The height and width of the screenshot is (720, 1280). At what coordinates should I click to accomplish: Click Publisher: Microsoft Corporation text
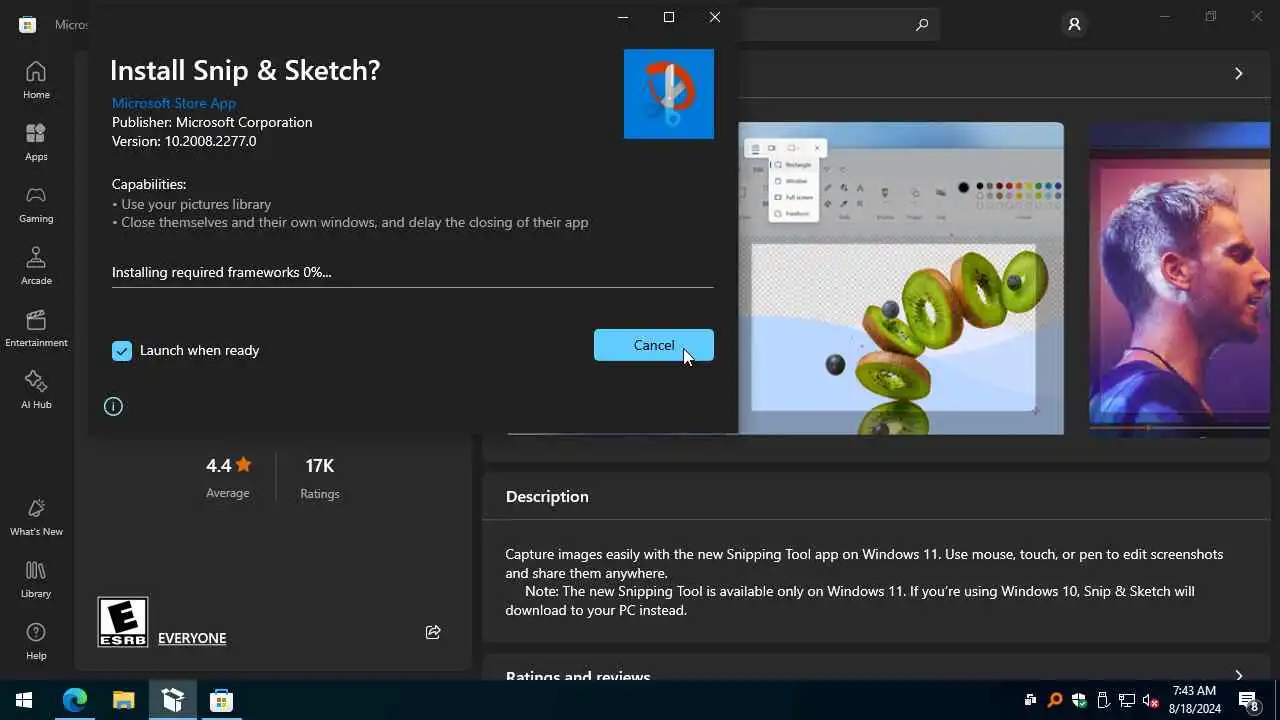[212, 122]
